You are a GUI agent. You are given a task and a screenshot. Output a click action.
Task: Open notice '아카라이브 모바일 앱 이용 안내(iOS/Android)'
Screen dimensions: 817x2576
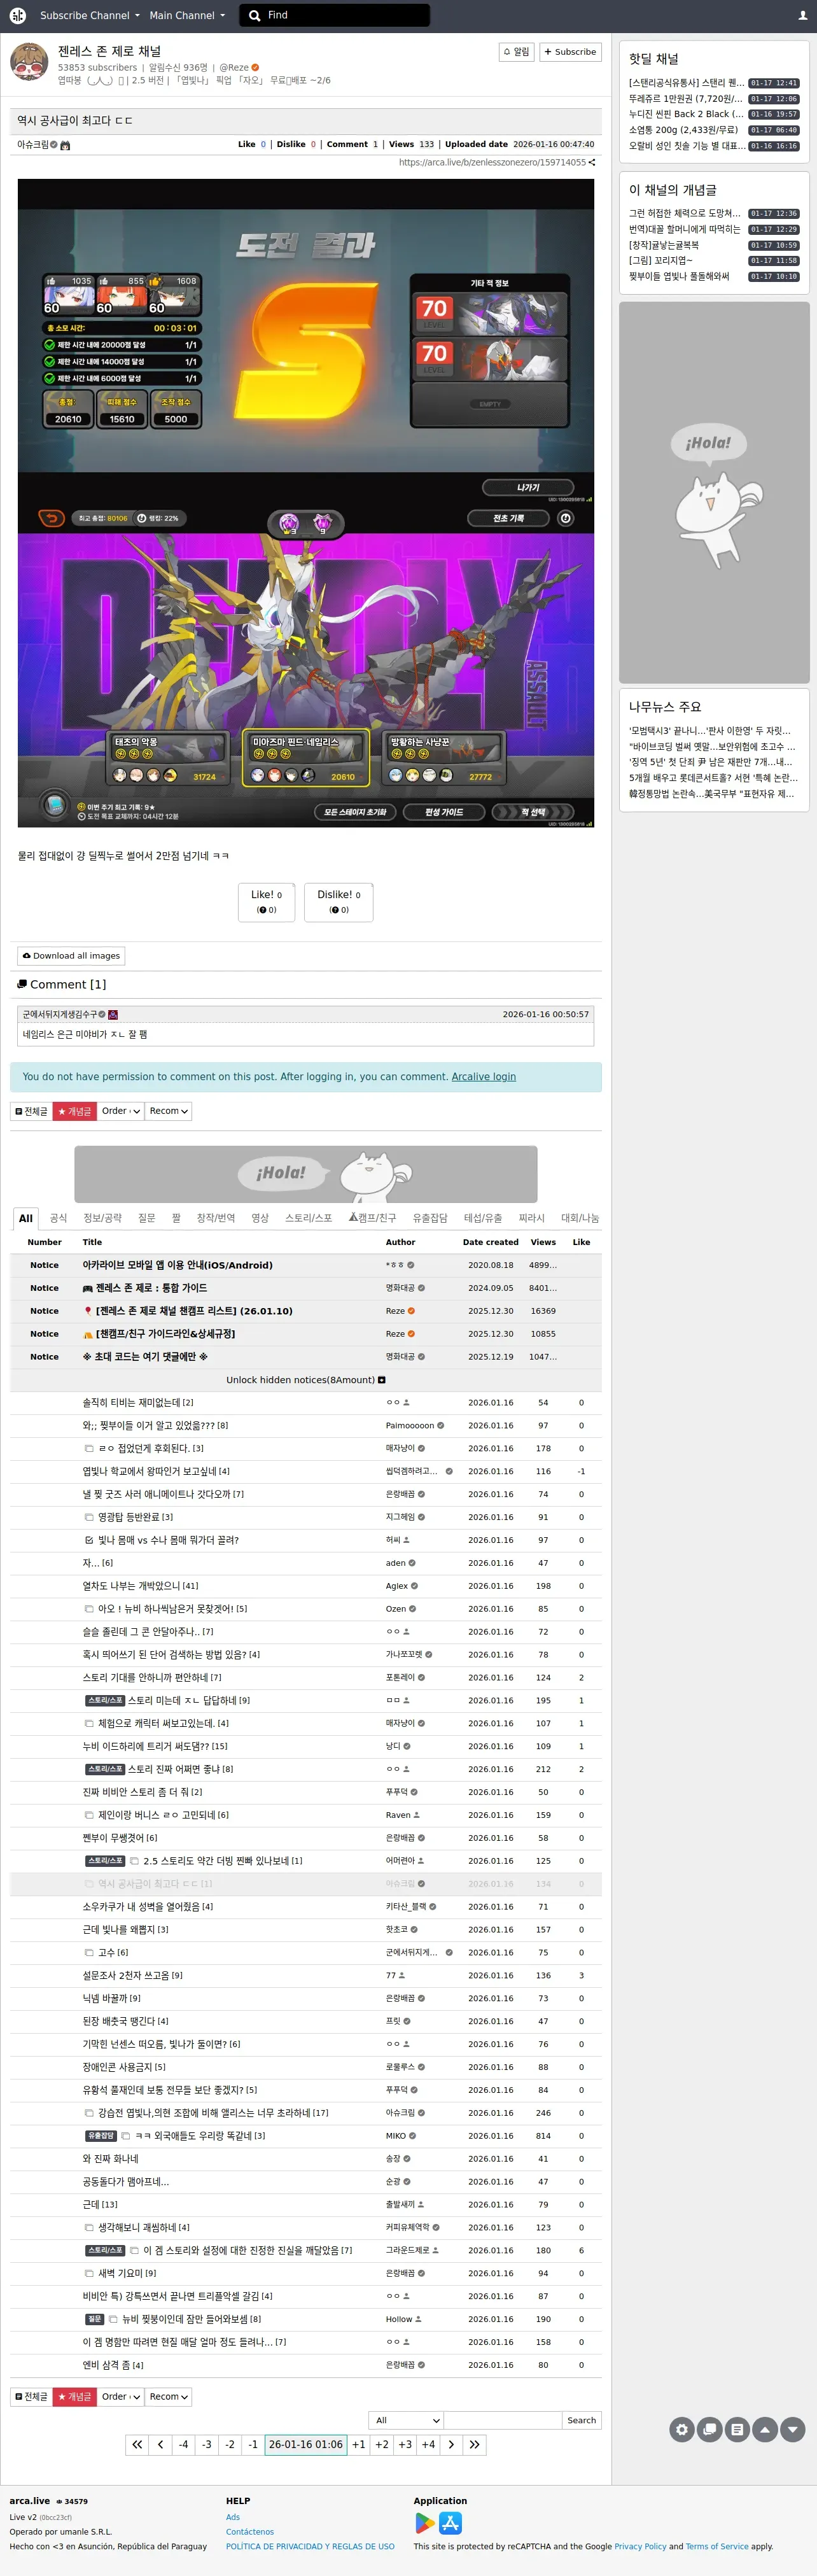177,1265
